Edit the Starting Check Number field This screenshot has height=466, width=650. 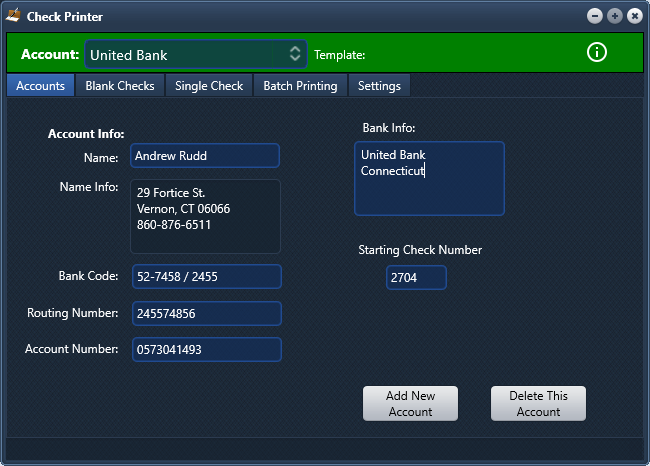[x=416, y=277]
